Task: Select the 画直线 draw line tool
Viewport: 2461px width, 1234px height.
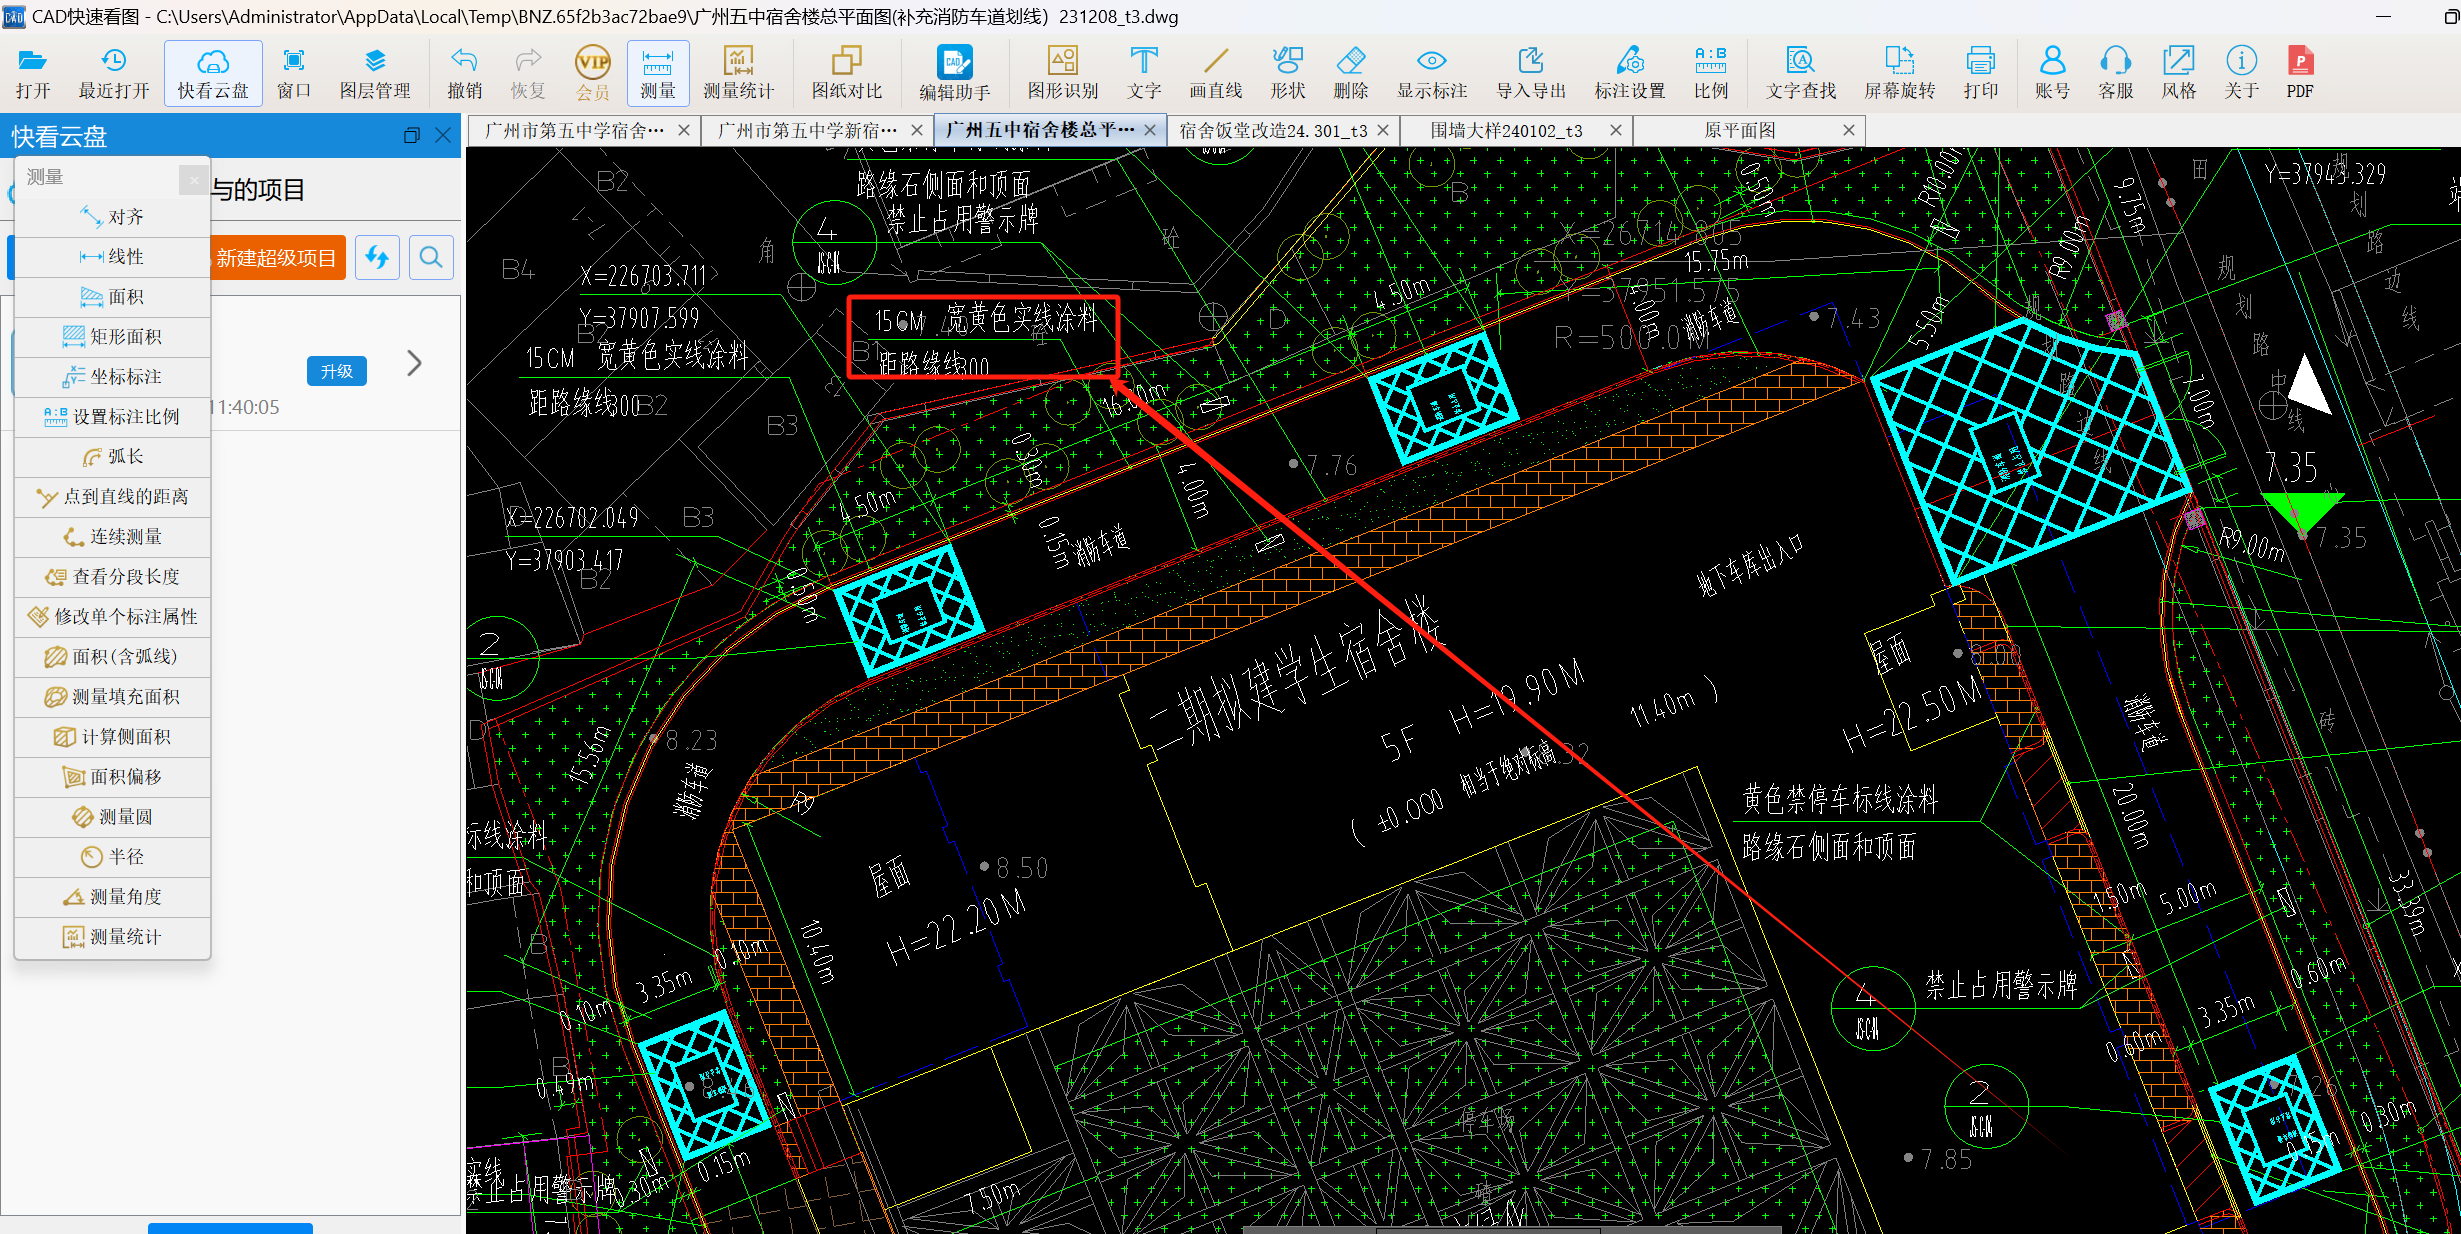Action: click(x=1215, y=73)
